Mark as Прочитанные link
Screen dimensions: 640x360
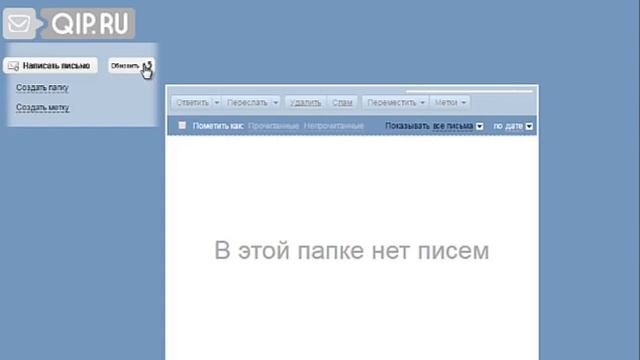click(273, 126)
